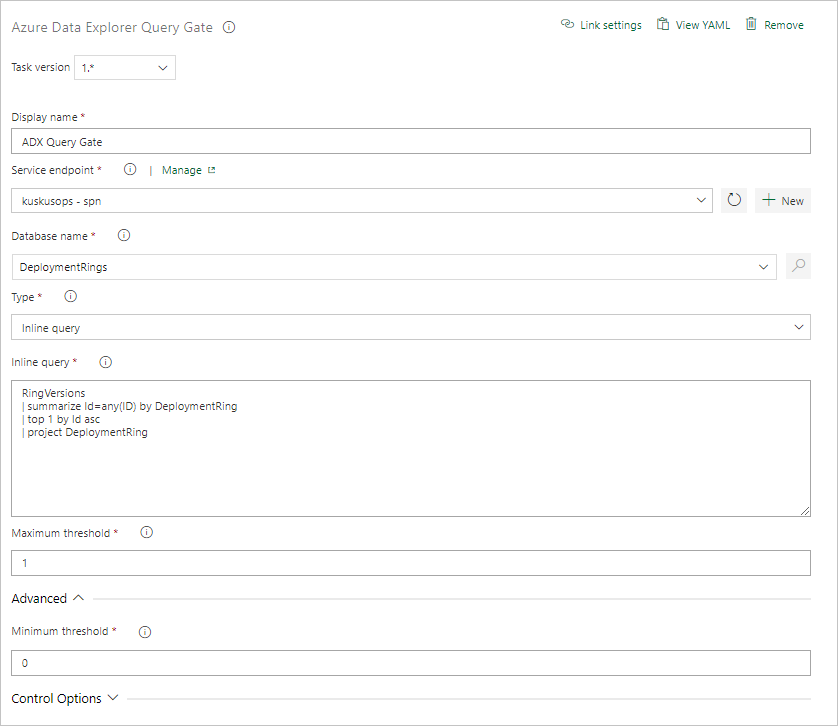Screen dimensions: 838x726
Task: Open the Service endpoint info tooltip
Action: 128,170
